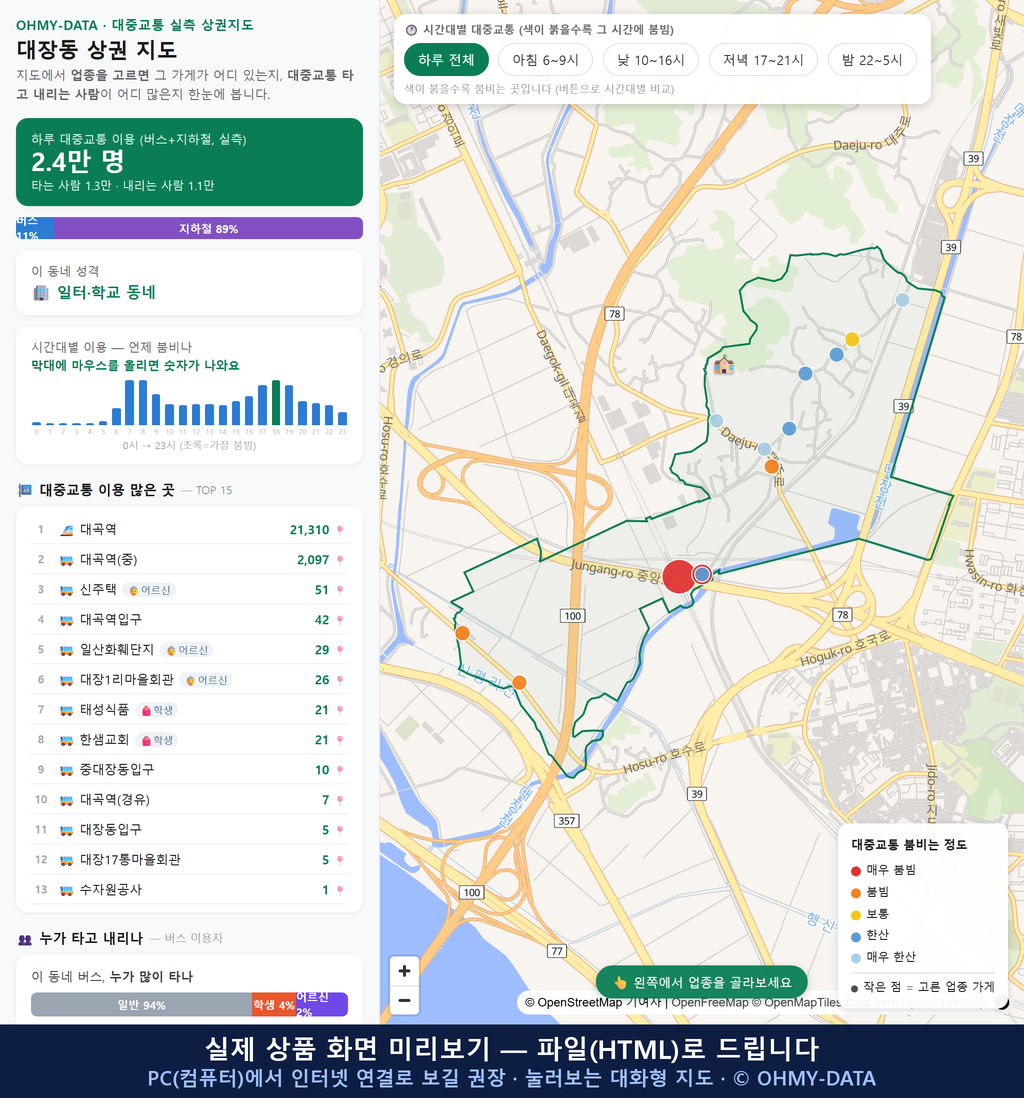
Task: Switch to the 저녁 17~21시 time filter
Action: click(x=763, y=60)
